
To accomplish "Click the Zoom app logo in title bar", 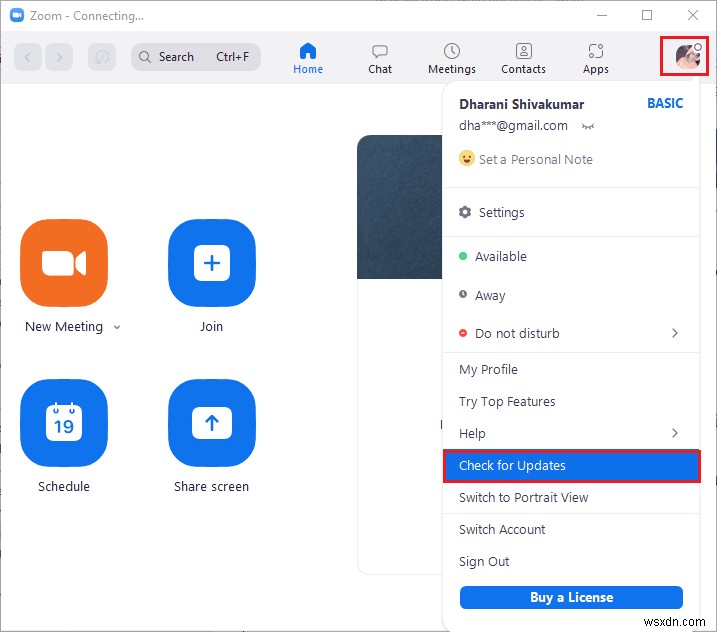I will (17, 16).
